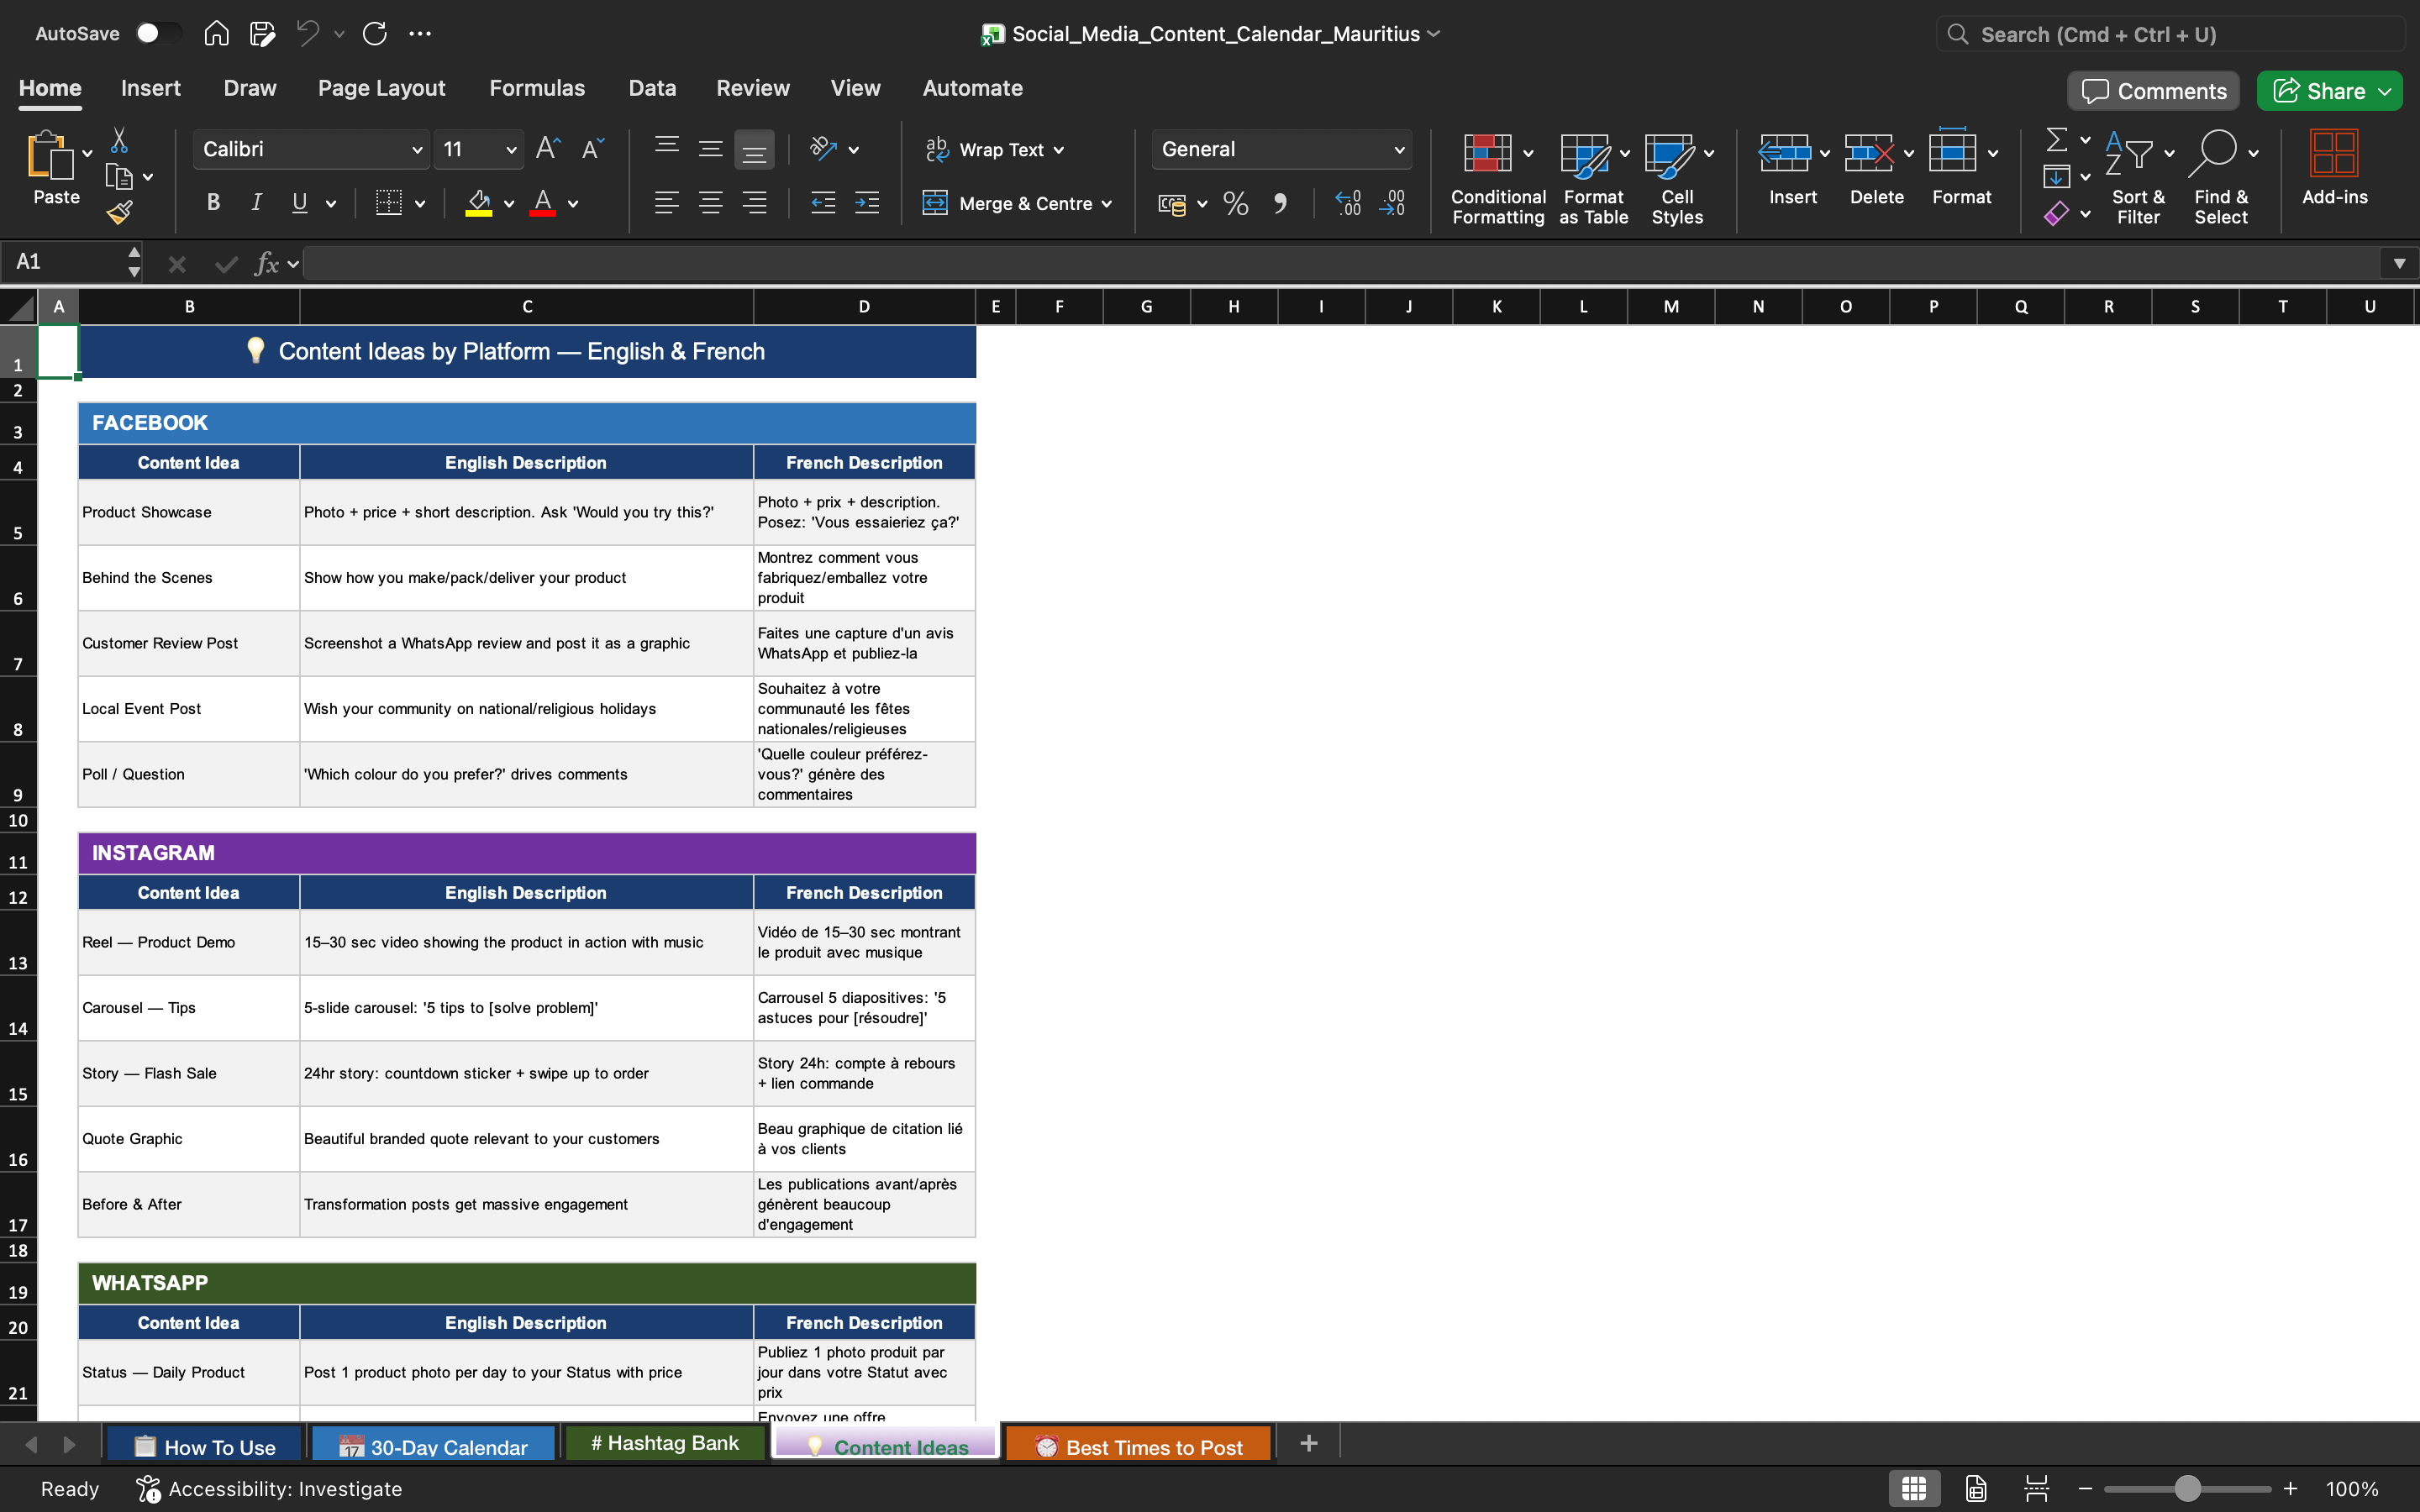Viewport: 2420px width, 1512px height.
Task: Expand the Merge & Centre dropdown arrow
Action: pos(1107,204)
